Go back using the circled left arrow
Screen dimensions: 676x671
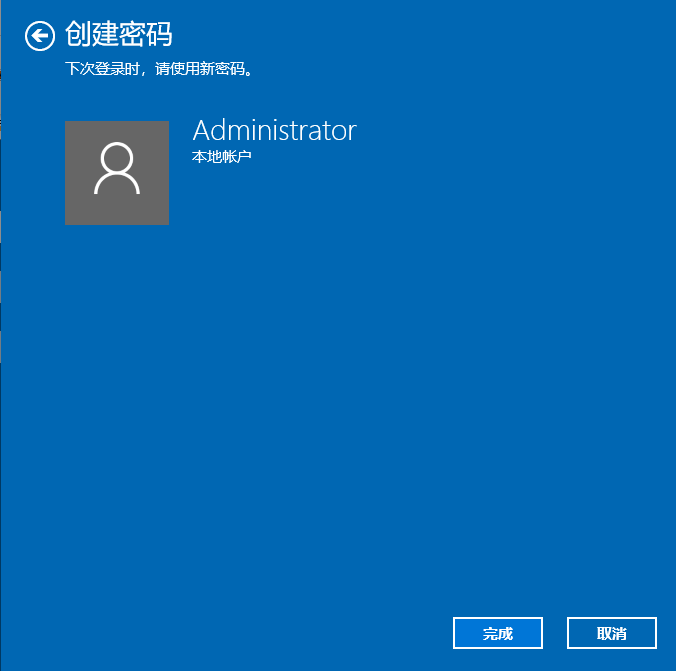coord(40,37)
